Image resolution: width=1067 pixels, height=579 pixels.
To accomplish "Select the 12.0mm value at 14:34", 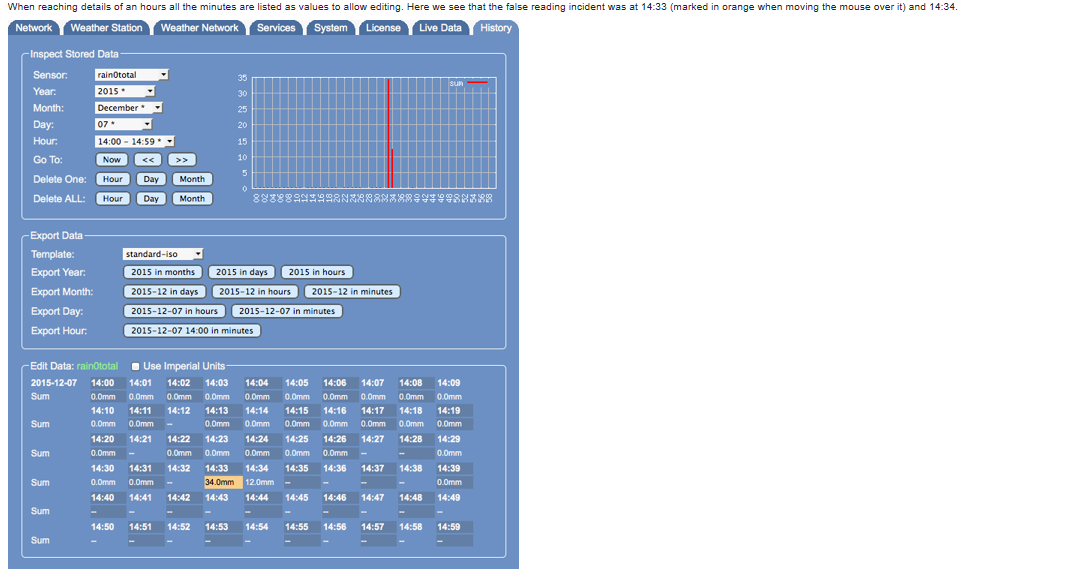I will click(x=259, y=482).
